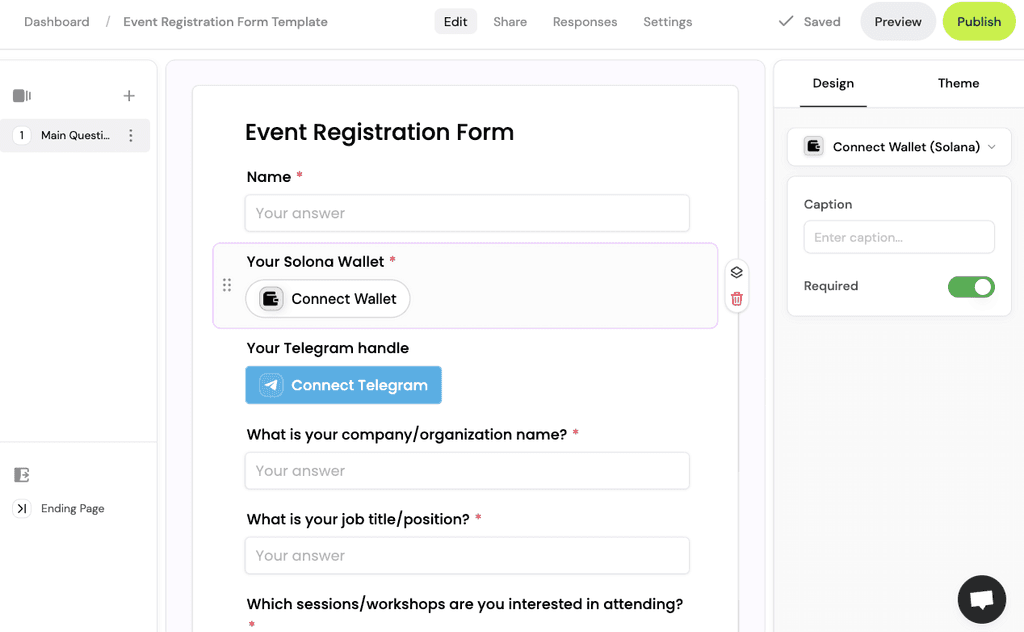Click the Saved checkmark indicator
This screenshot has height=632, width=1024.
[808, 21]
